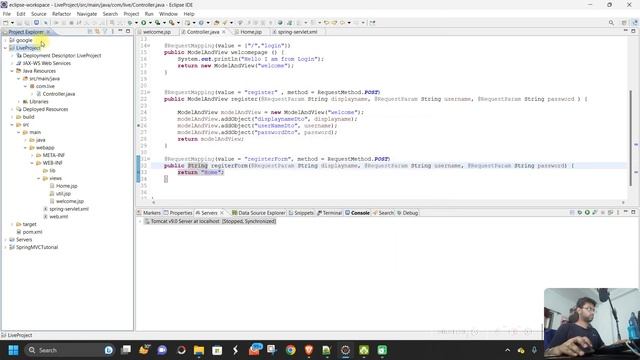Viewport: 640px width, 360px height.
Task: Collapse the Java Resources node
Action: click(12, 71)
